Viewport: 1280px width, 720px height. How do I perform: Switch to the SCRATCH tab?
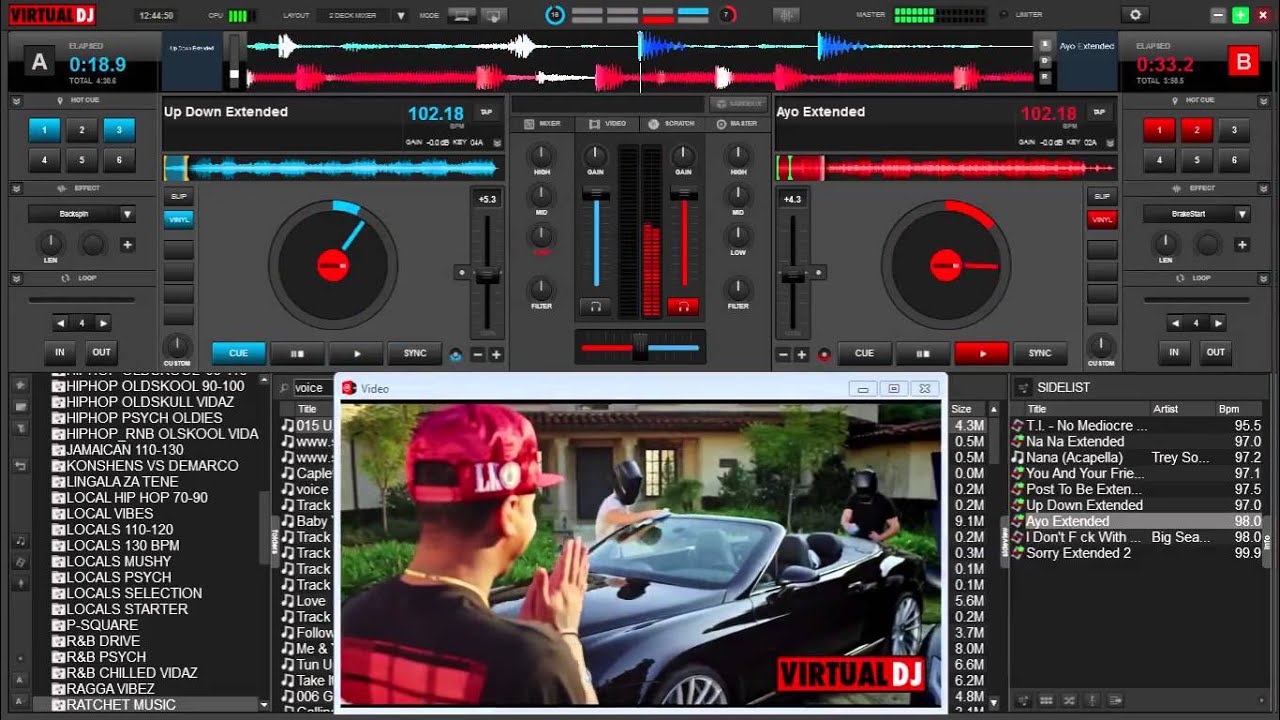[672, 123]
